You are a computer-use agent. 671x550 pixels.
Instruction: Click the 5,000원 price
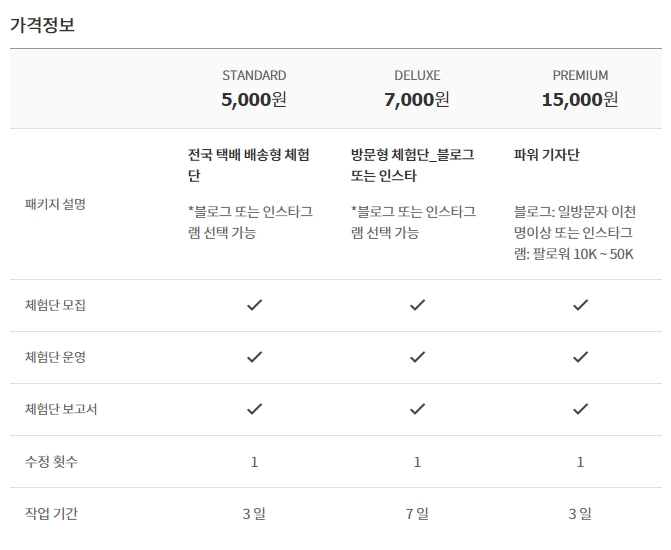pos(254,100)
